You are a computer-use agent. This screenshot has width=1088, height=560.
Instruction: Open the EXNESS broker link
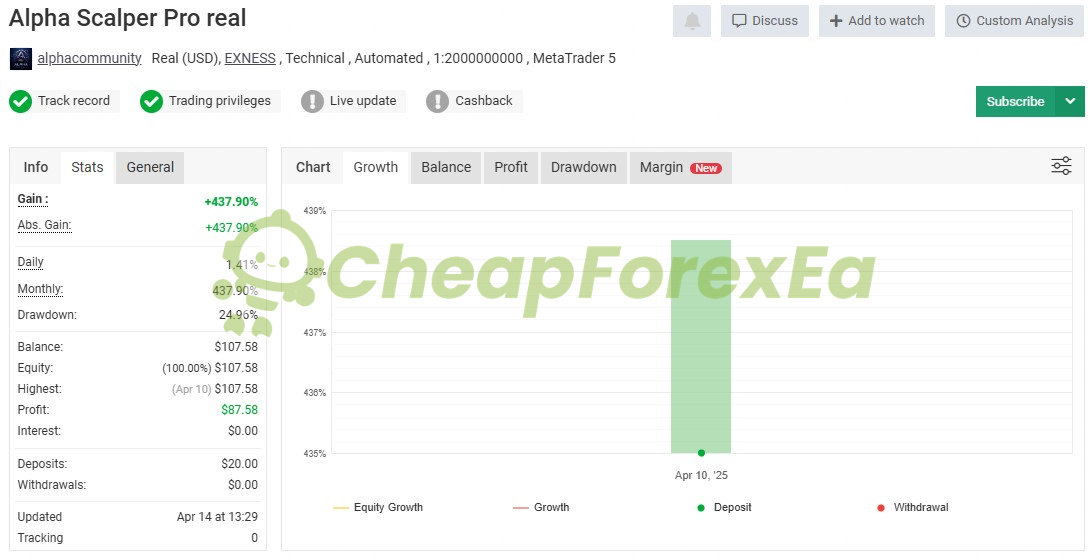[x=250, y=58]
